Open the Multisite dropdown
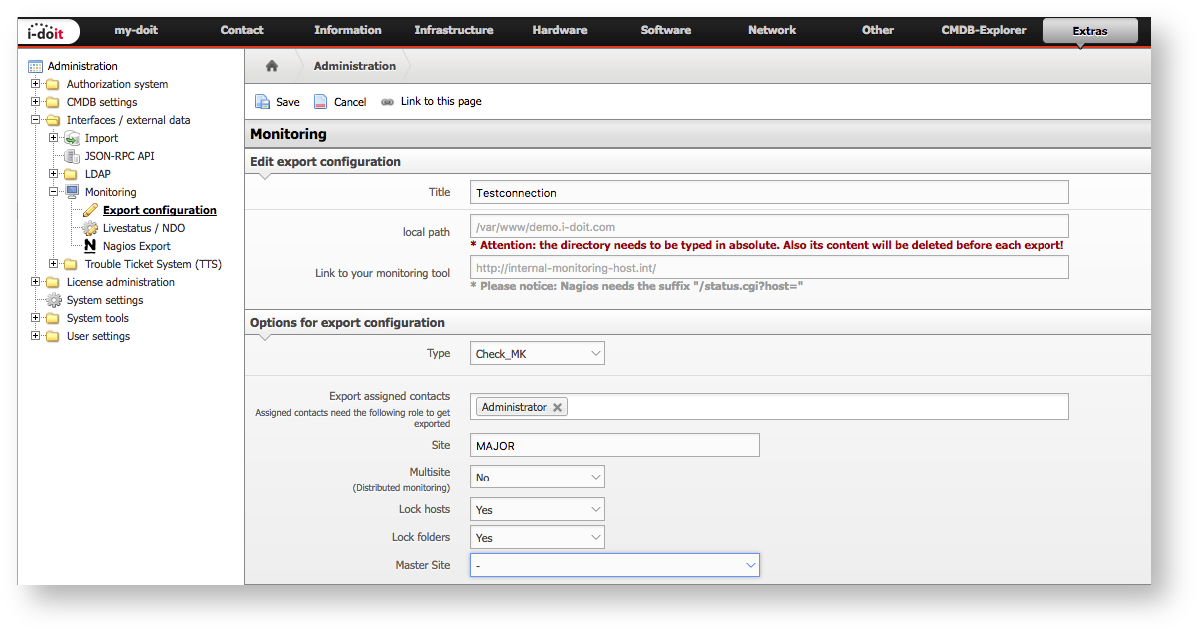Viewport: 1199px width, 633px height. pos(537,477)
